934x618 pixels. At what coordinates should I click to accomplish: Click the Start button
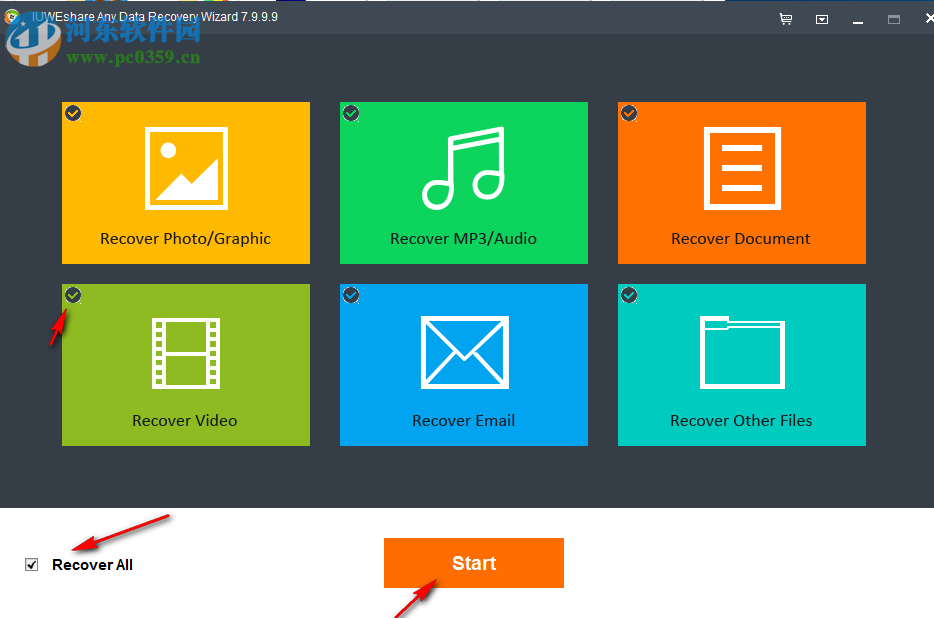point(473,563)
